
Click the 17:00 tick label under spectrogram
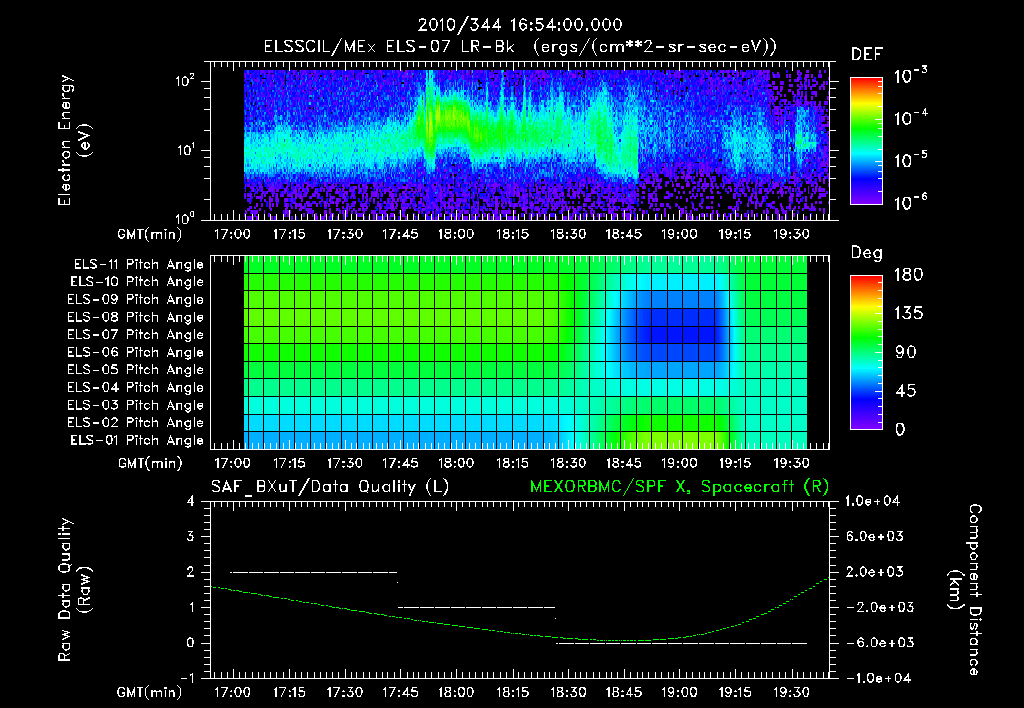click(x=232, y=234)
